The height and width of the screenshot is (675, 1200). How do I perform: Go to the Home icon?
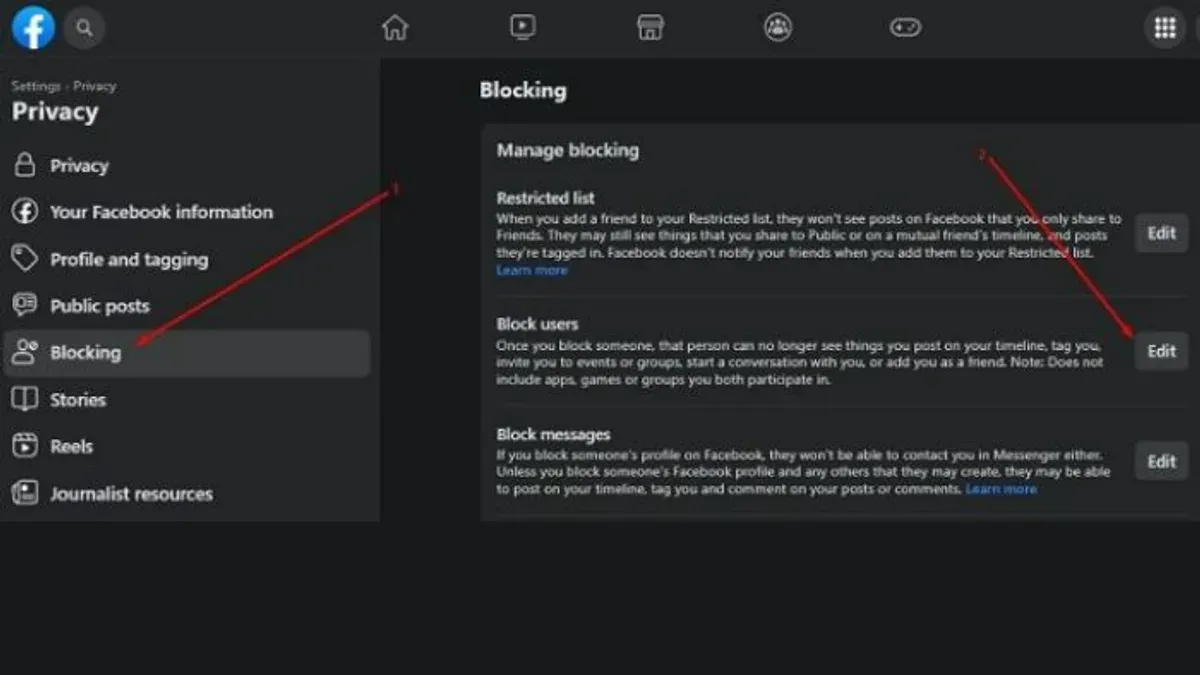pos(395,28)
